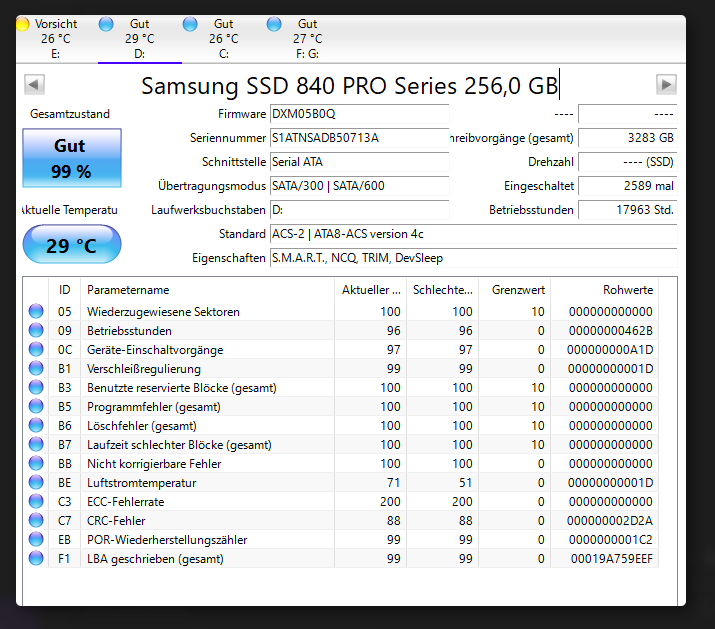Viewport: 715px width, 629px height.
Task: Click the Parametername column header
Action: coord(207,290)
